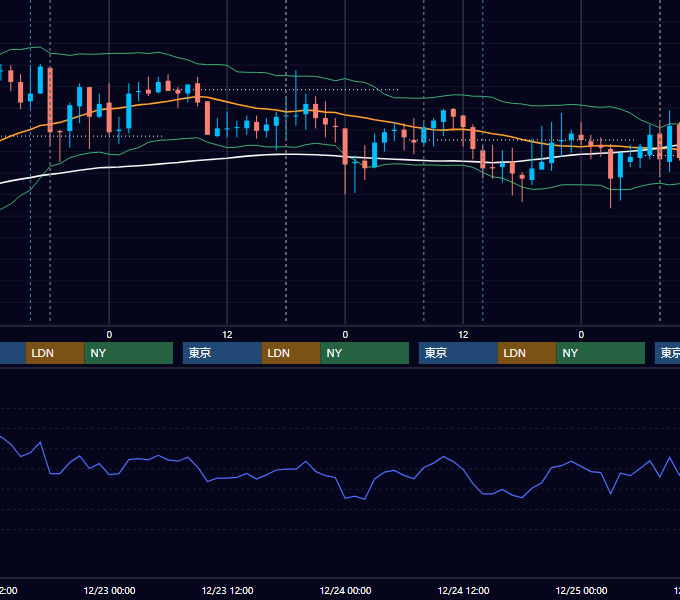
Task: Click the 12/23 12:00 time axis label
Action: pyautogui.click(x=227, y=590)
